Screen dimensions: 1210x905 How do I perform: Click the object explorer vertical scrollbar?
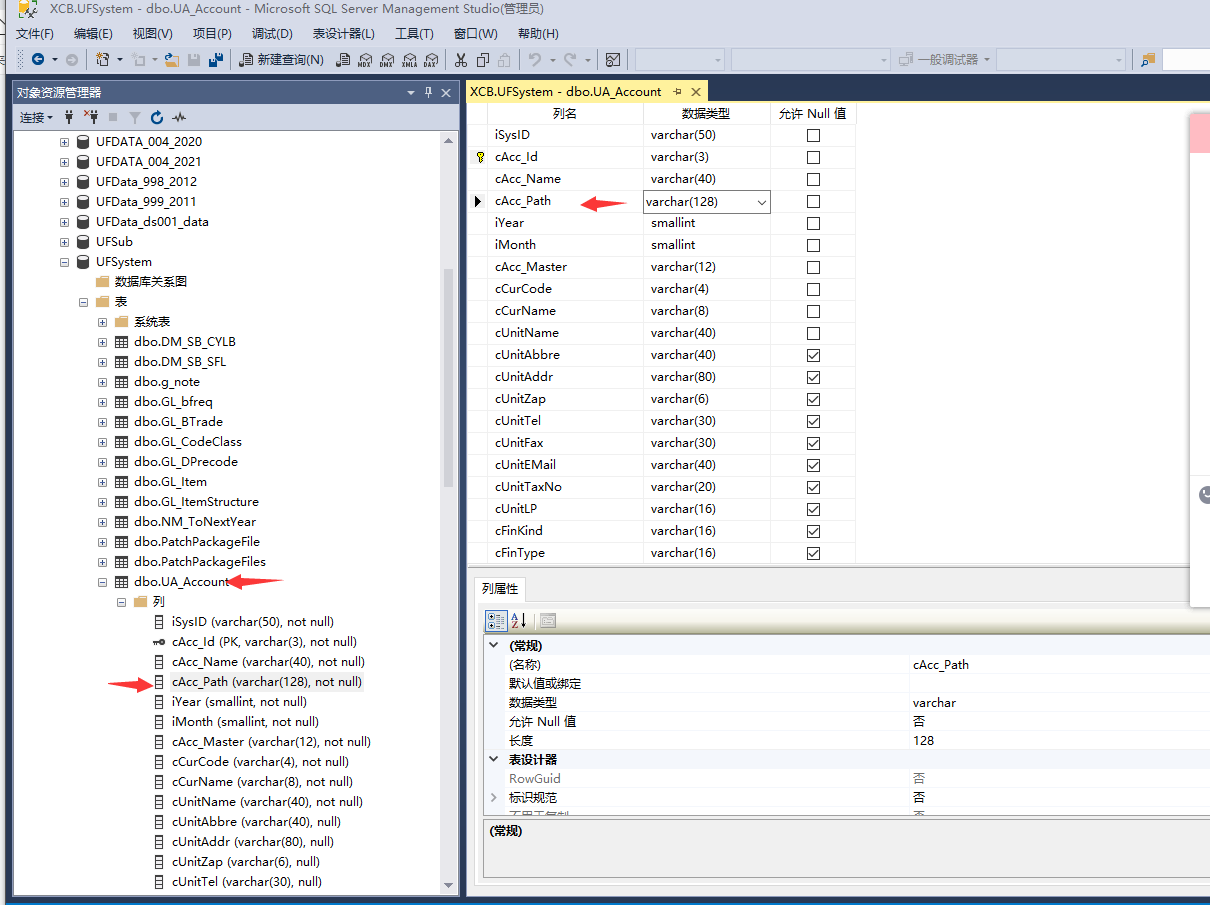[448, 377]
